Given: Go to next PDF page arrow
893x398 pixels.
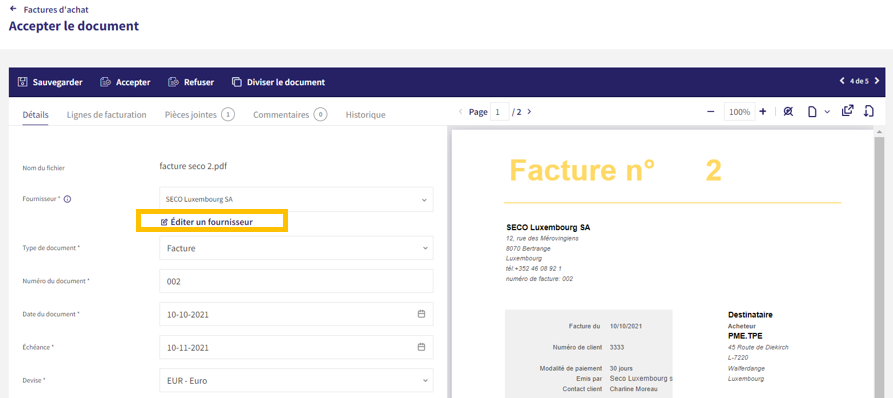Looking at the screenshot, I should [x=529, y=112].
